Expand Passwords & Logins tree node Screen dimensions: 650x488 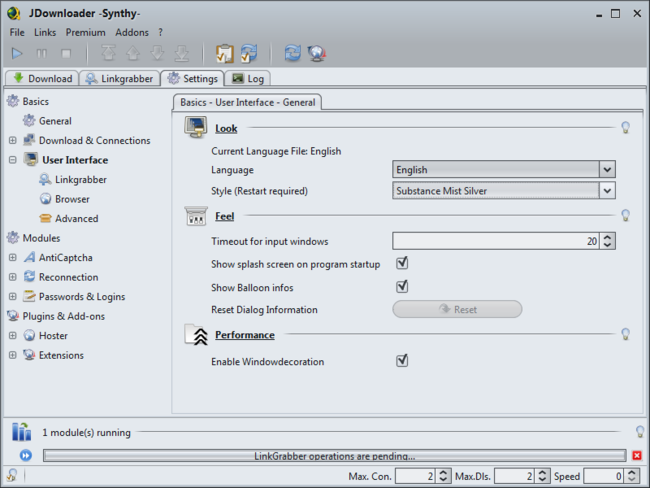tap(13, 296)
